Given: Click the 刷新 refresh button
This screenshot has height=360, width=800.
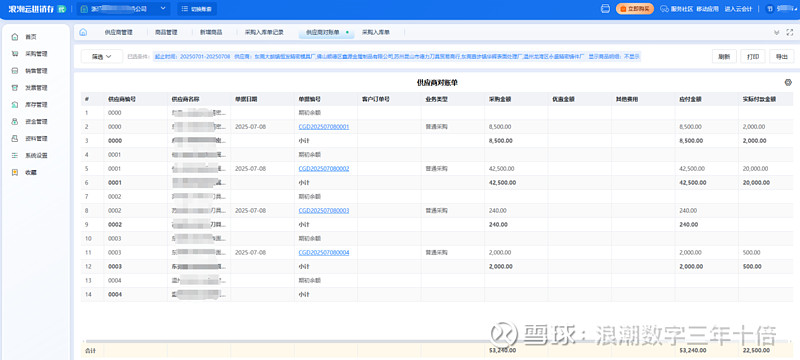Looking at the screenshot, I should point(724,57).
